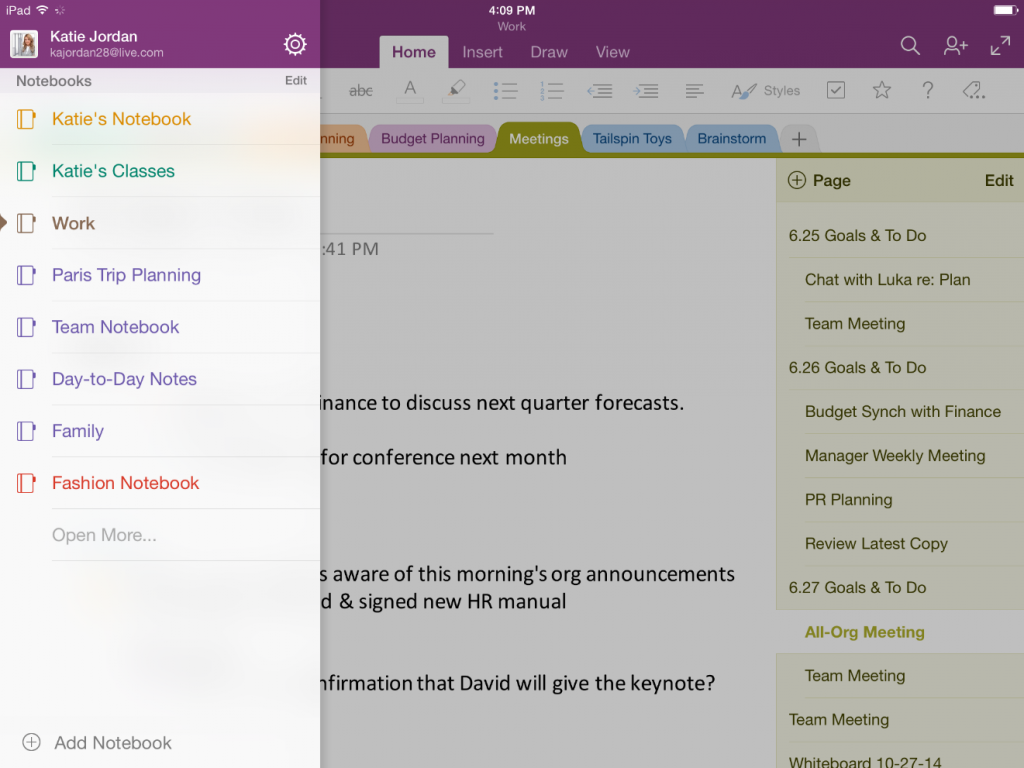Insert a numbered list

click(x=553, y=90)
